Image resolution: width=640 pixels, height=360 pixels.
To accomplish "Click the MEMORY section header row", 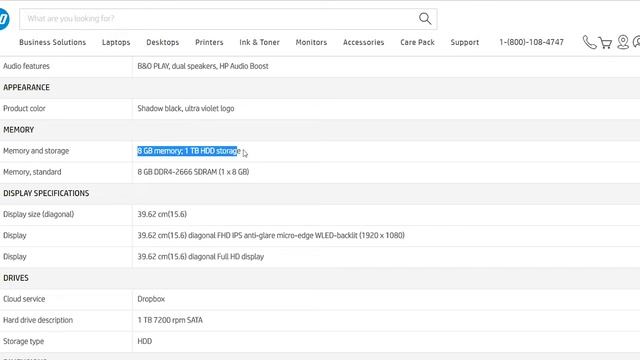I will click(320, 130).
